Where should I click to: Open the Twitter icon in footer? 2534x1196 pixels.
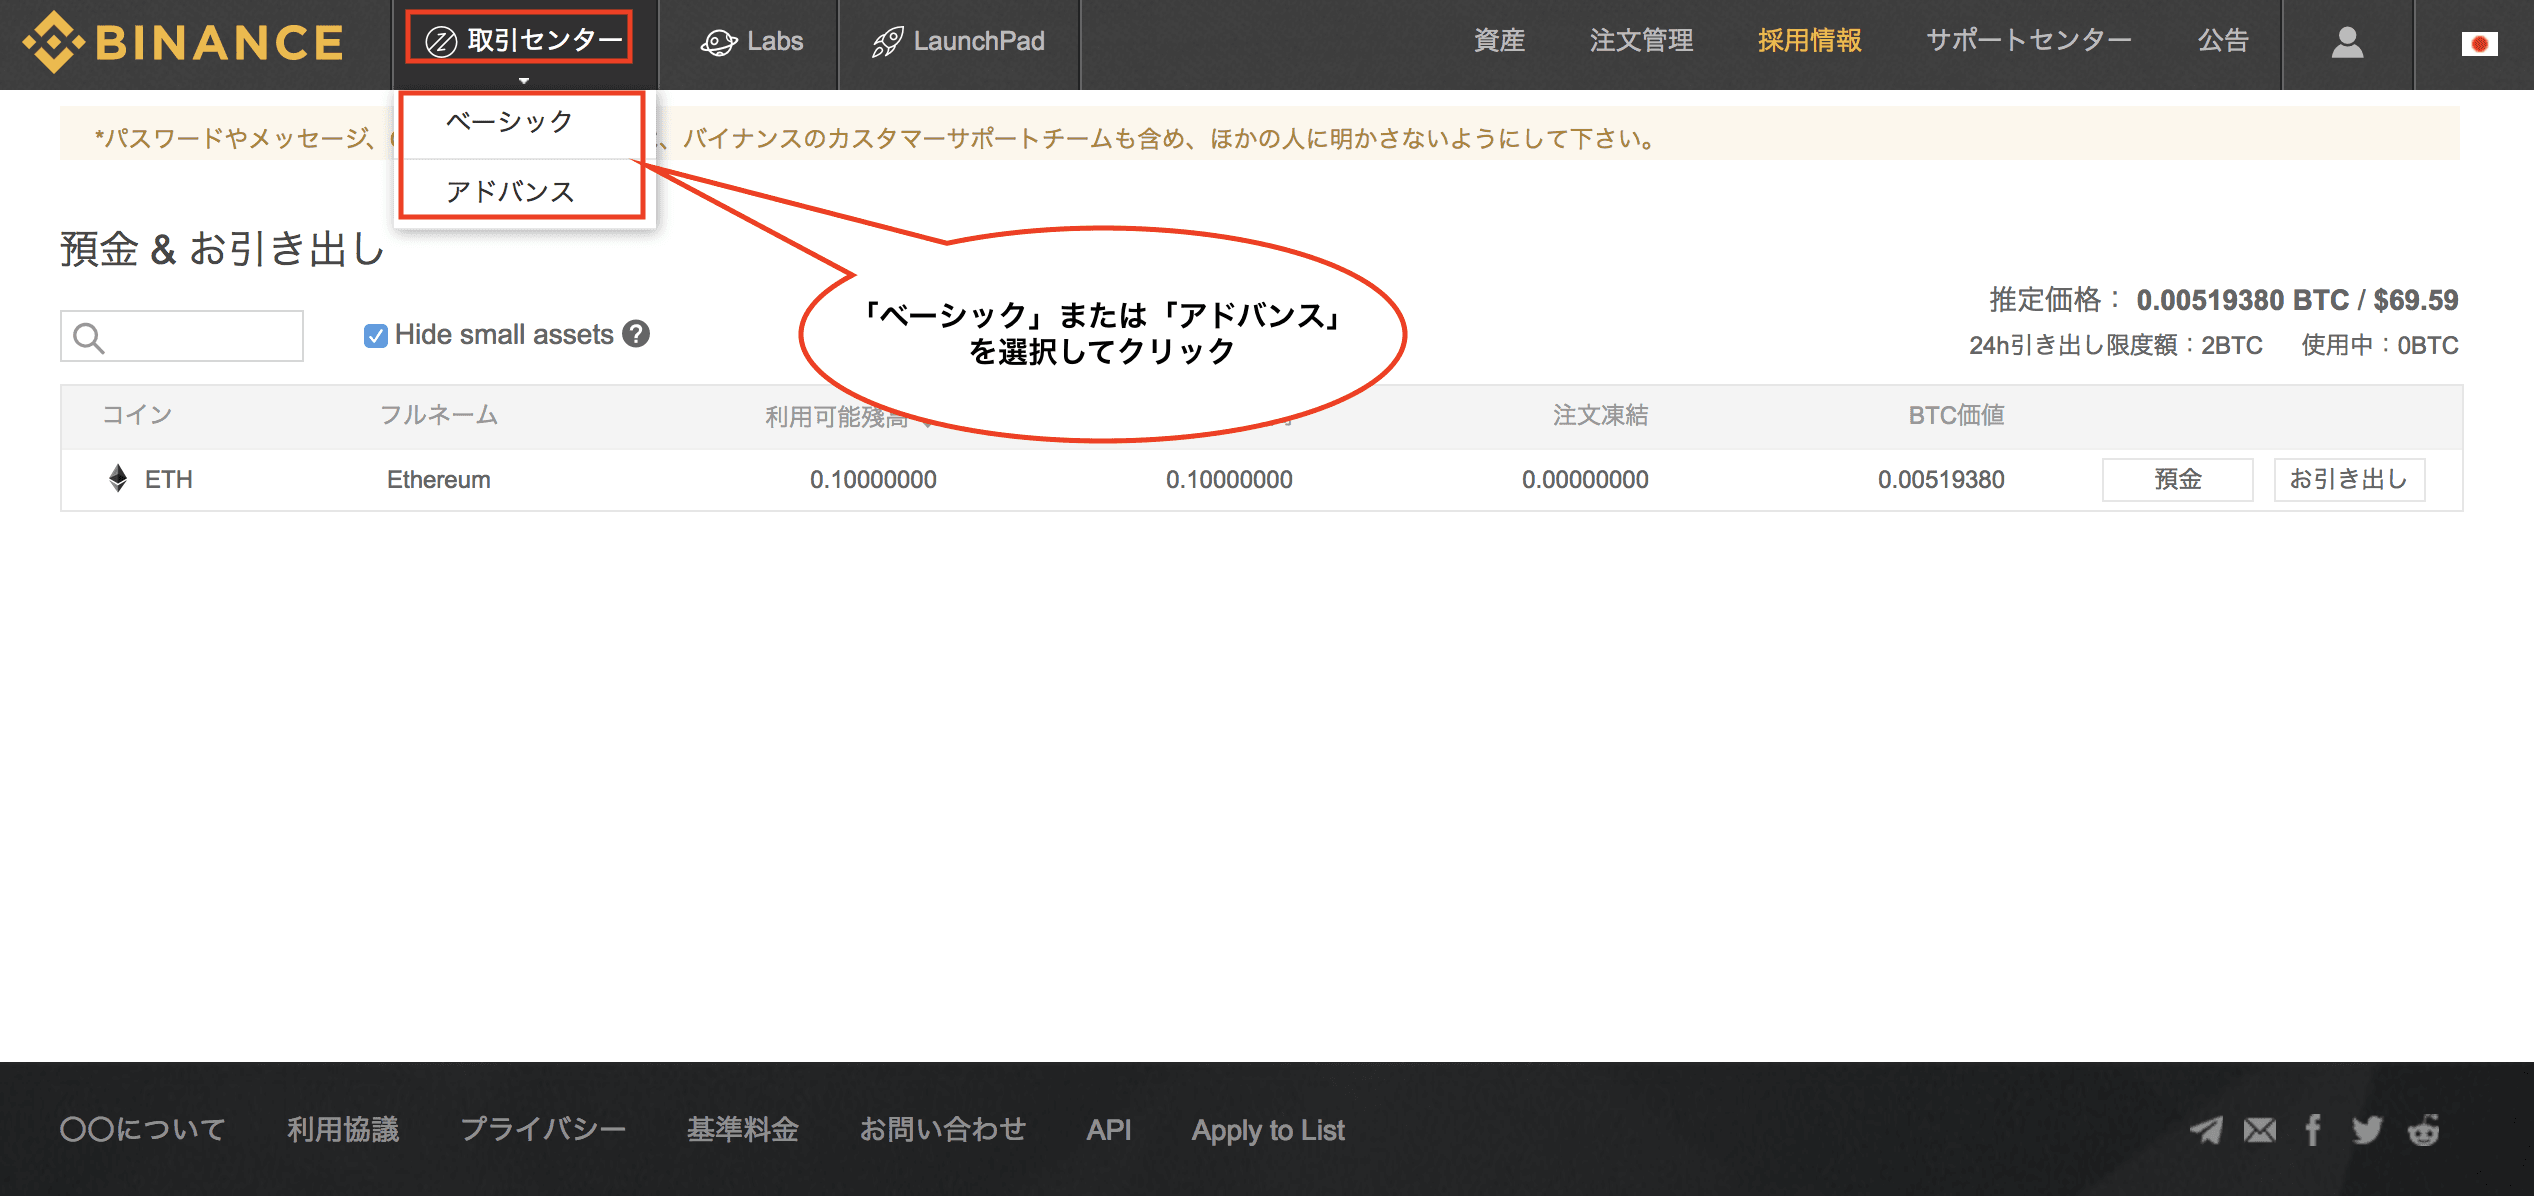(x=2367, y=1131)
